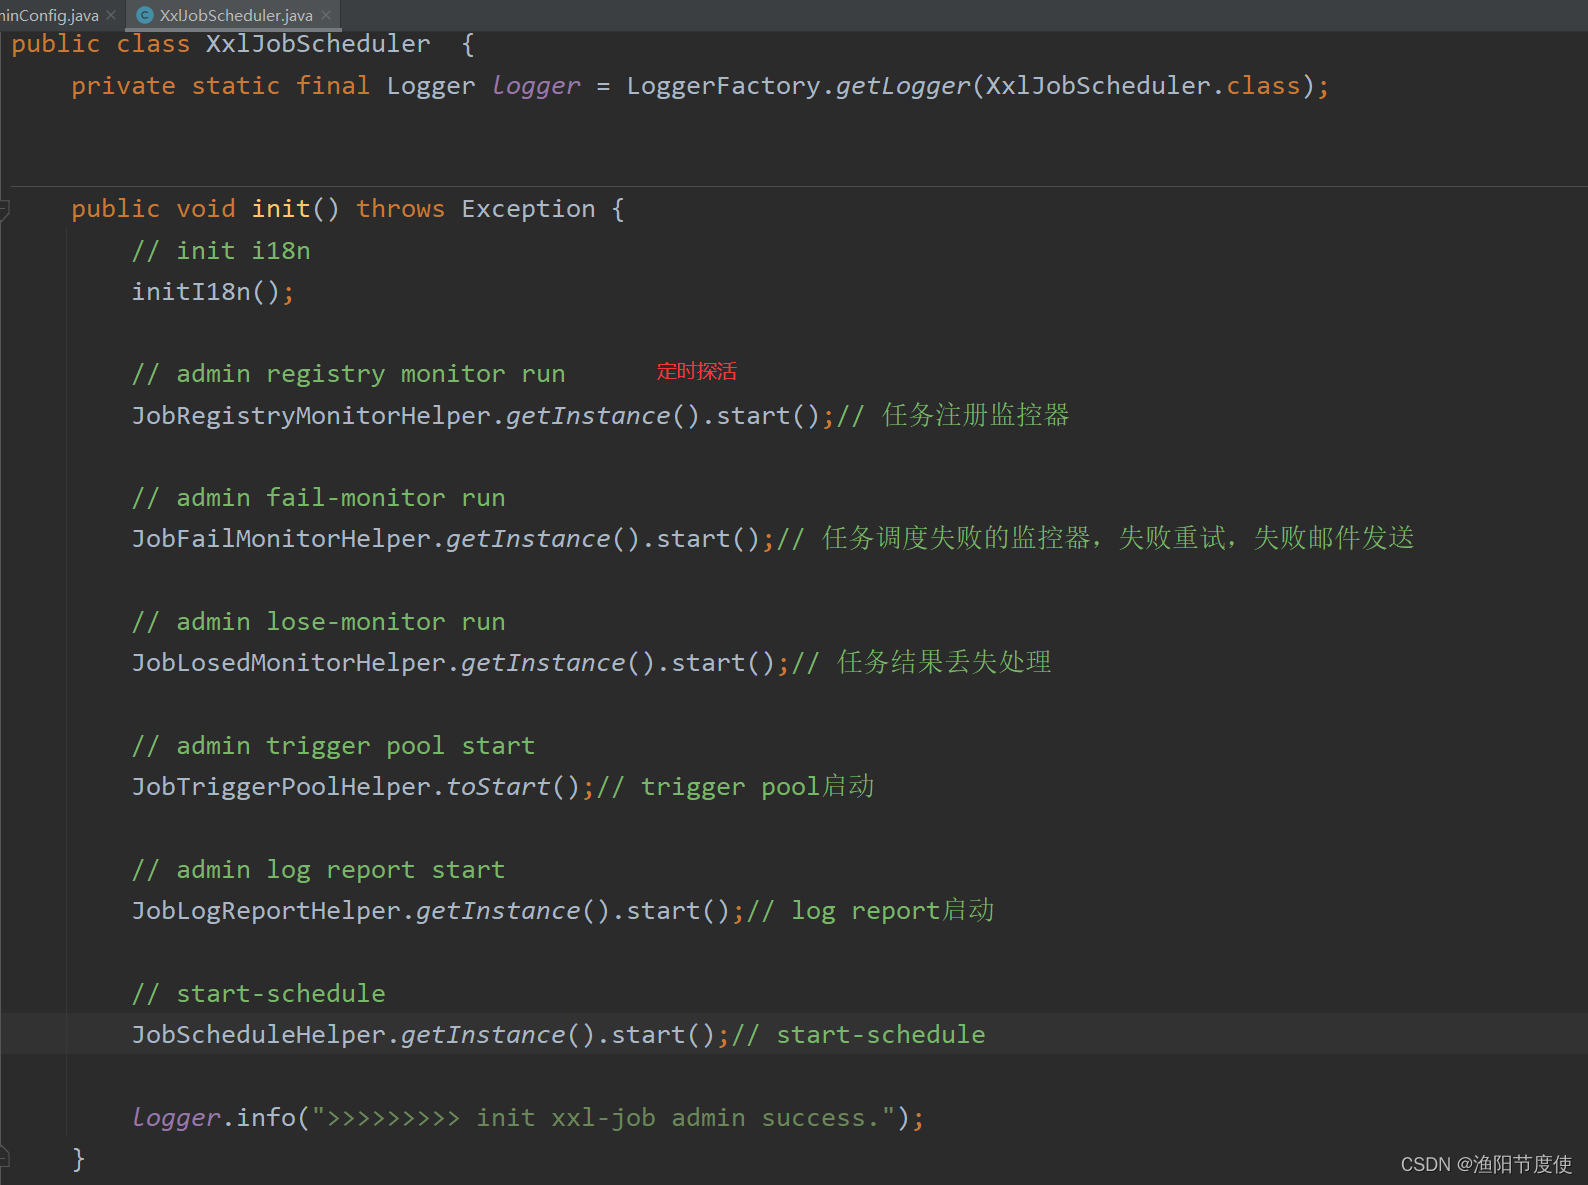Click JobScheduleHelper identifier
1588x1185 pixels.
259,1035
